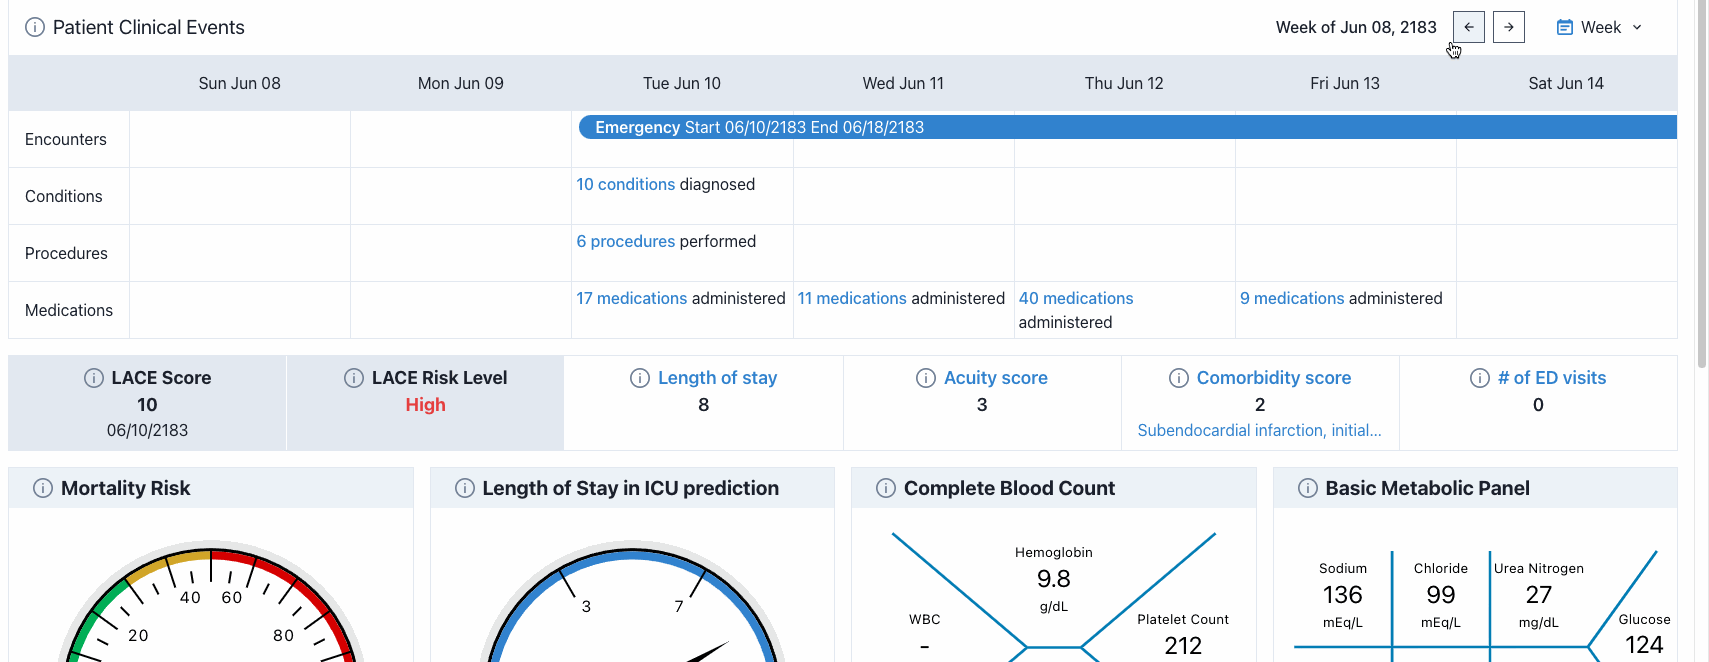This screenshot has height=662, width=1709.
Task: Click the Fri Jun 13 column header
Action: pos(1345,83)
